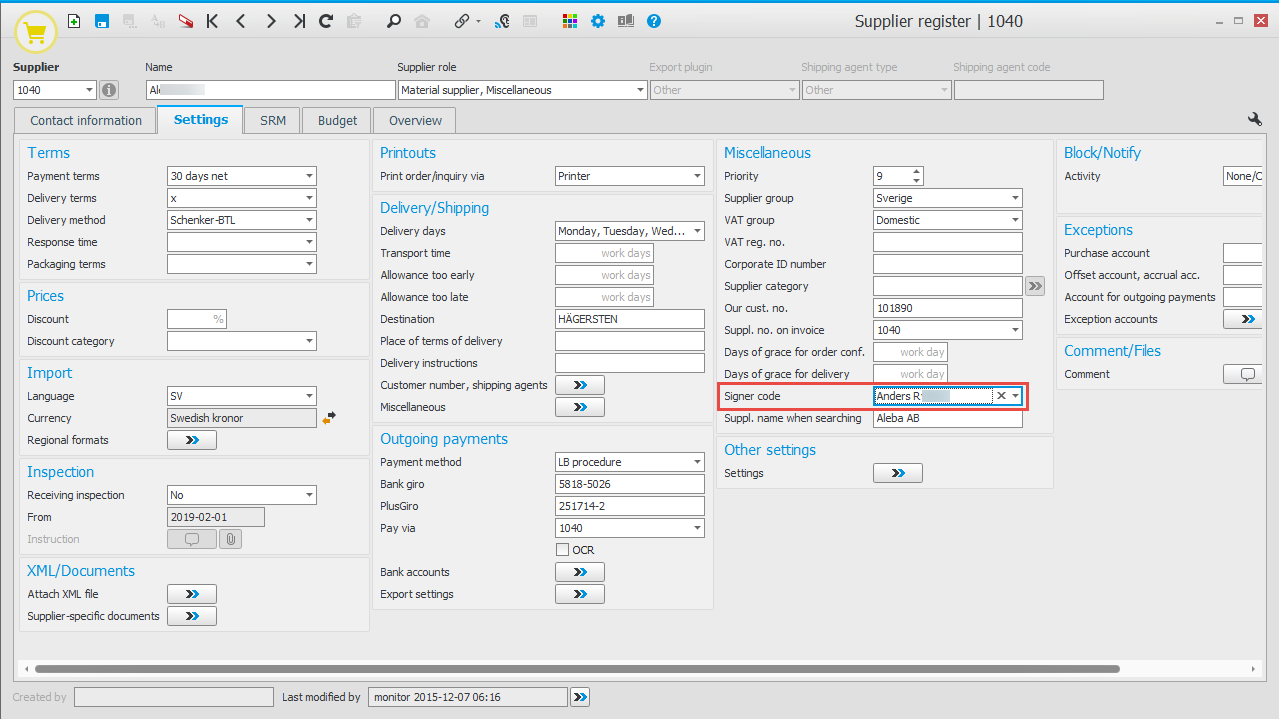The width and height of the screenshot is (1279, 719).
Task: Open the Delivery method dropdown
Action: [x=309, y=220]
